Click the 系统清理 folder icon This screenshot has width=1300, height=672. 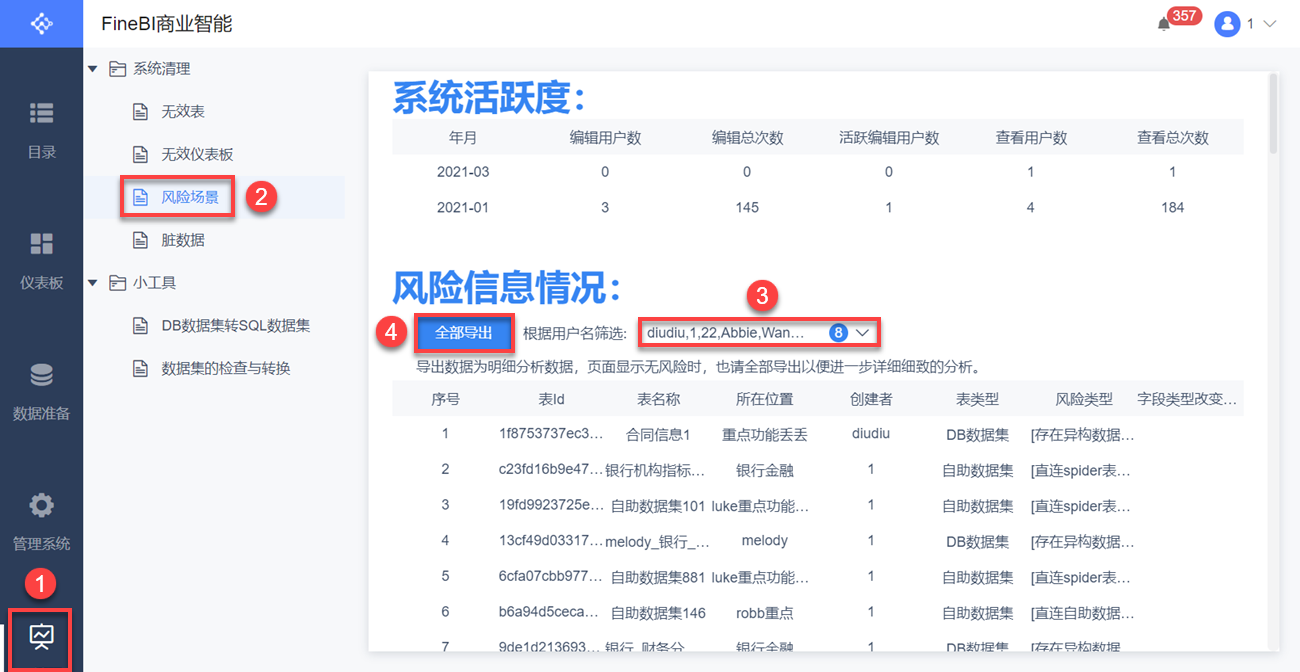[x=117, y=69]
